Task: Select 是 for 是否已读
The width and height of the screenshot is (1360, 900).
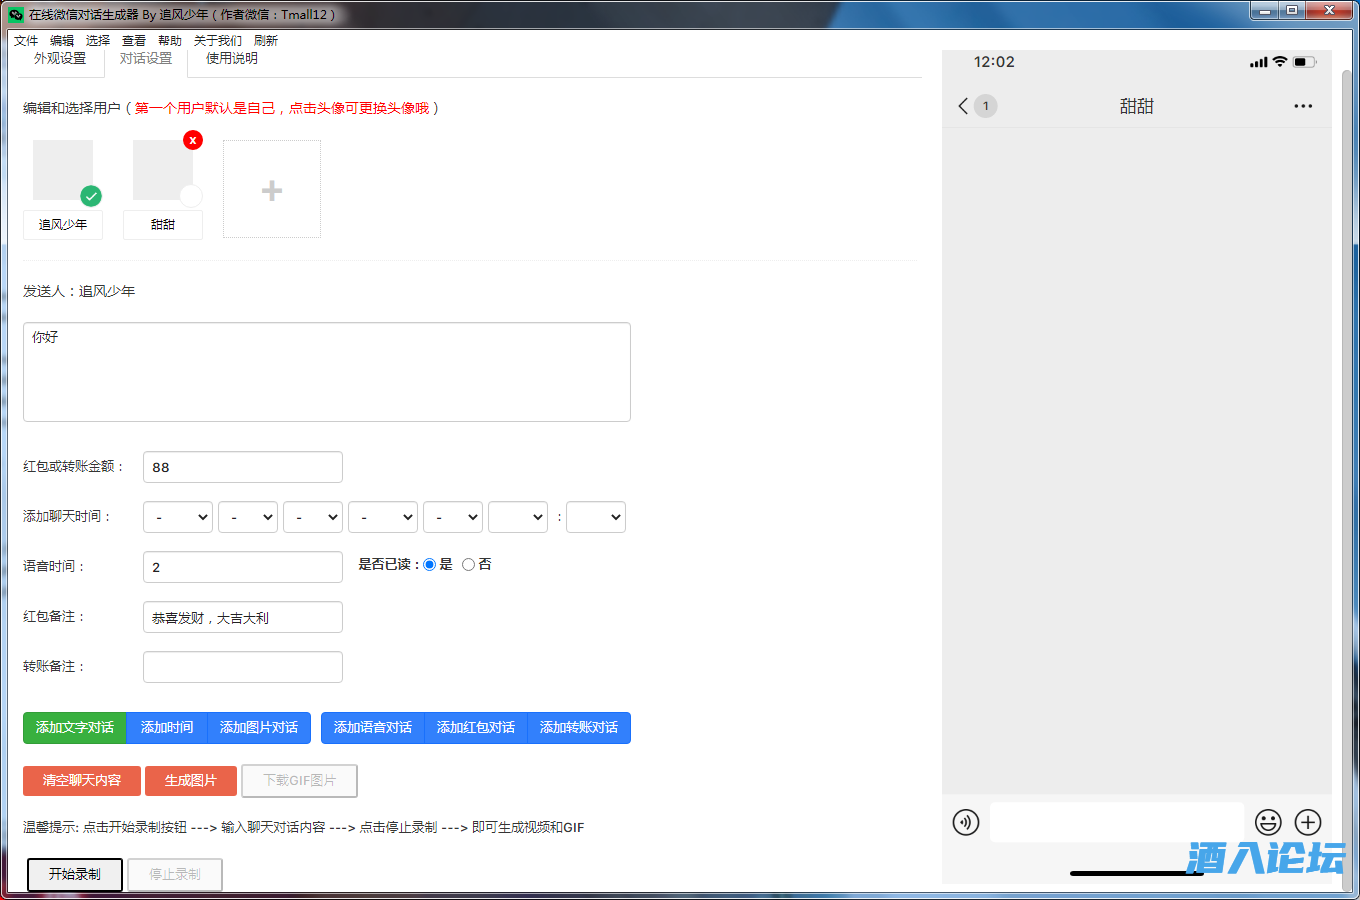Action: (430, 564)
